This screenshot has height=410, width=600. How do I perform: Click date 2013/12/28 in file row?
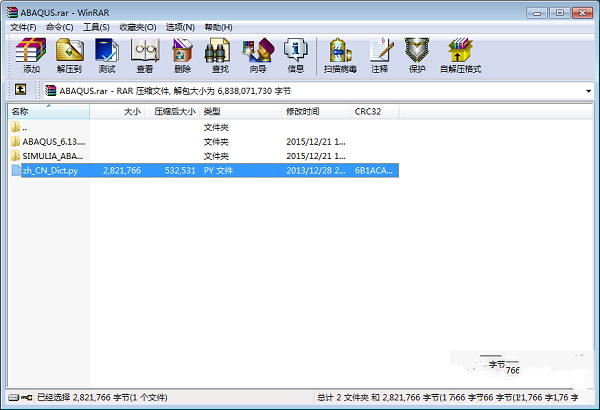(316, 171)
